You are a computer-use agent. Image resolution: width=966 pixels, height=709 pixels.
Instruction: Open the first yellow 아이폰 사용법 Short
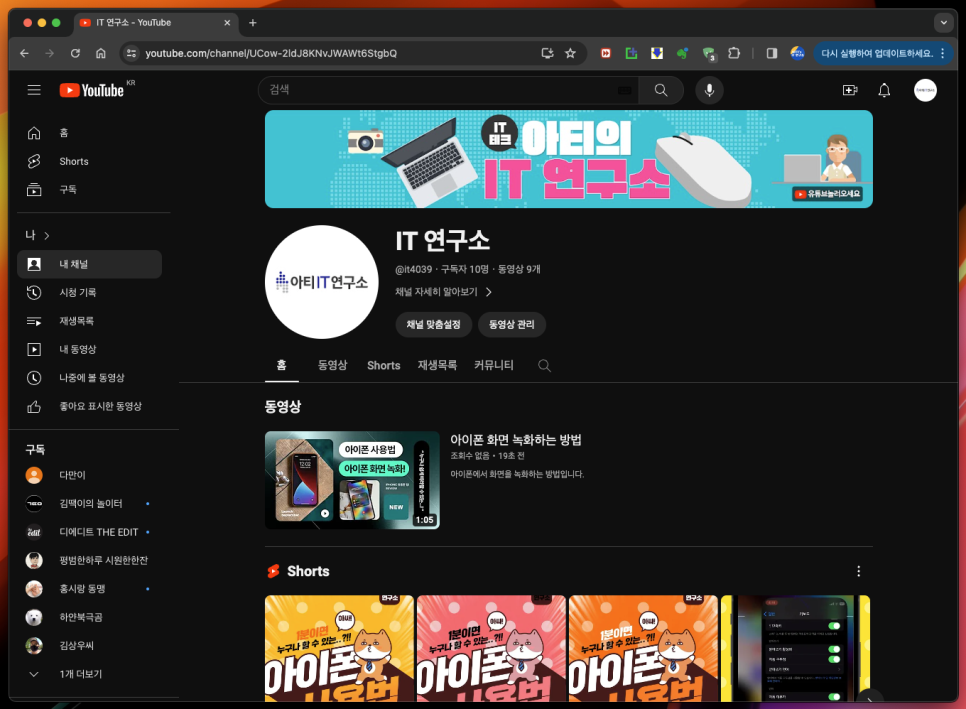[x=339, y=648]
